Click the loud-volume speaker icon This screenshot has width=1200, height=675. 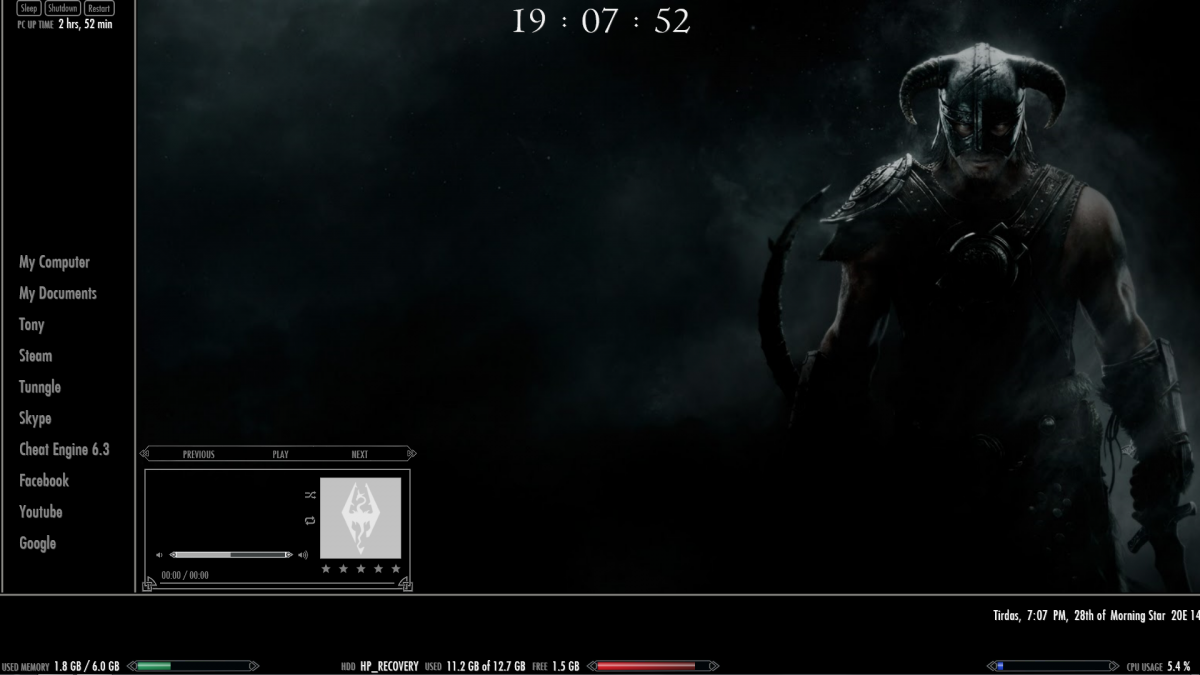303,555
